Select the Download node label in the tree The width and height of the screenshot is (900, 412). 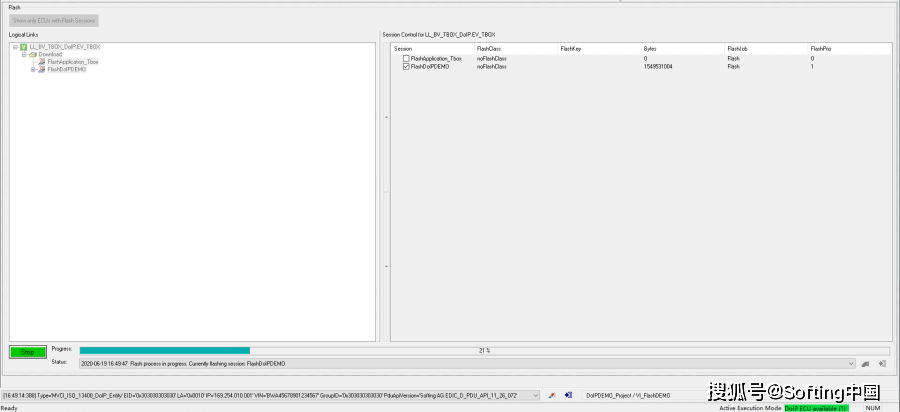[51, 55]
